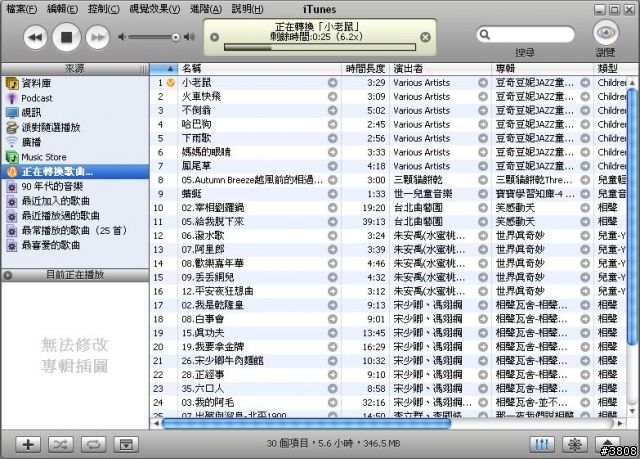
Task: Click artist arrow icon in 02.宰相劉羅鍋 row
Action: pos(483,208)
